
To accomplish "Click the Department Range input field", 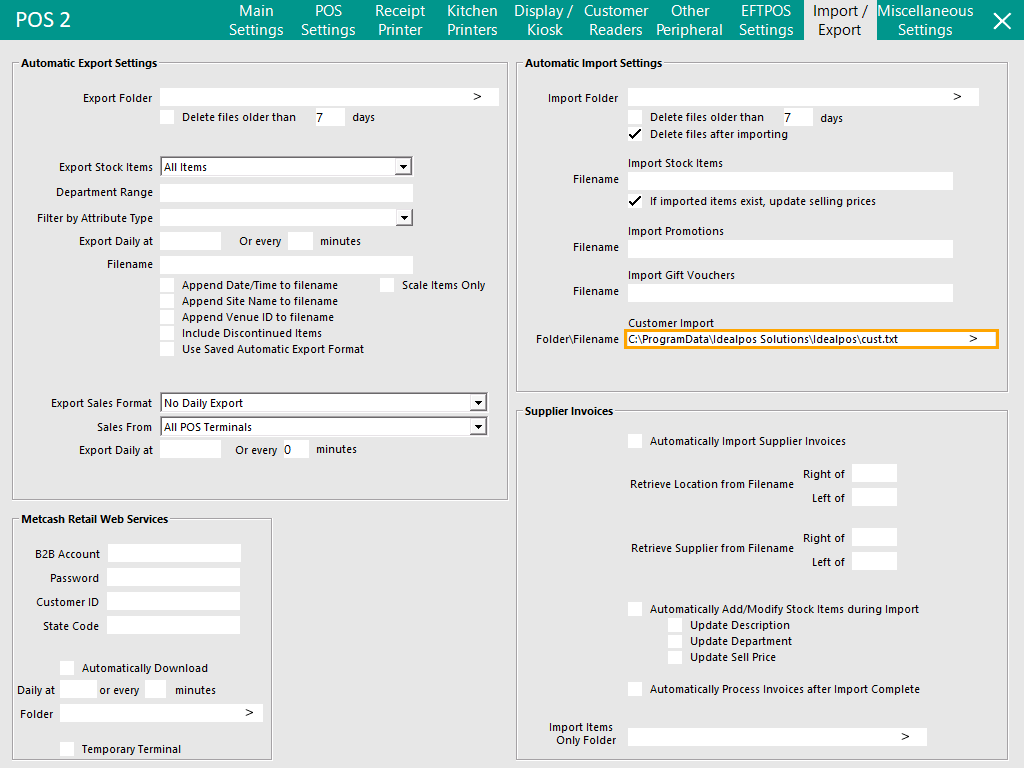I will tap(286, 193).
